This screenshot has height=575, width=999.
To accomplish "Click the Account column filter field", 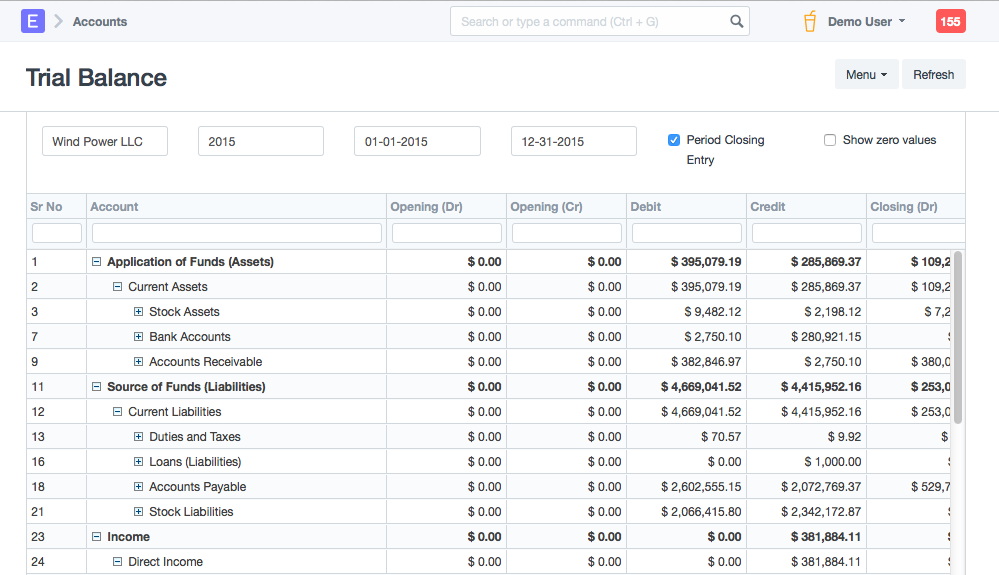I will 237,233.
